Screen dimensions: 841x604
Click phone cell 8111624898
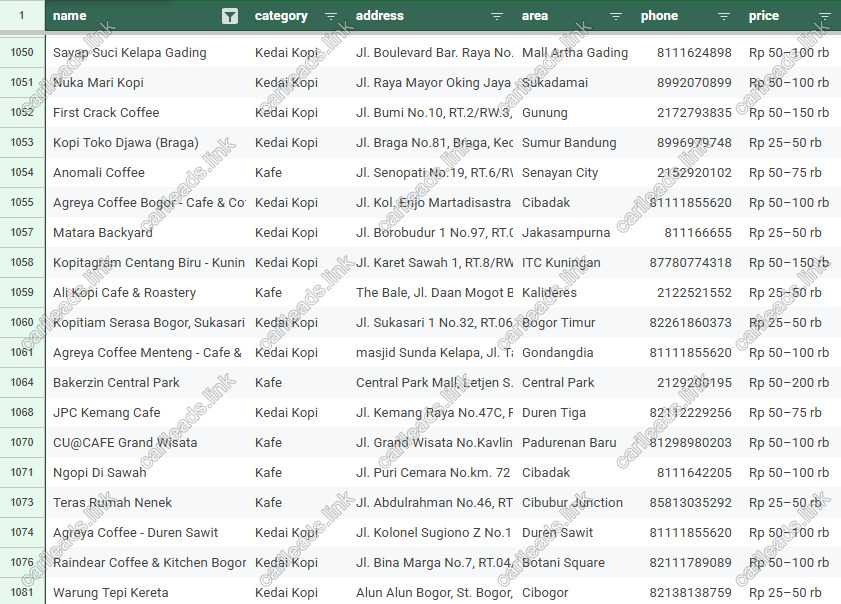(x=687, y=53)
